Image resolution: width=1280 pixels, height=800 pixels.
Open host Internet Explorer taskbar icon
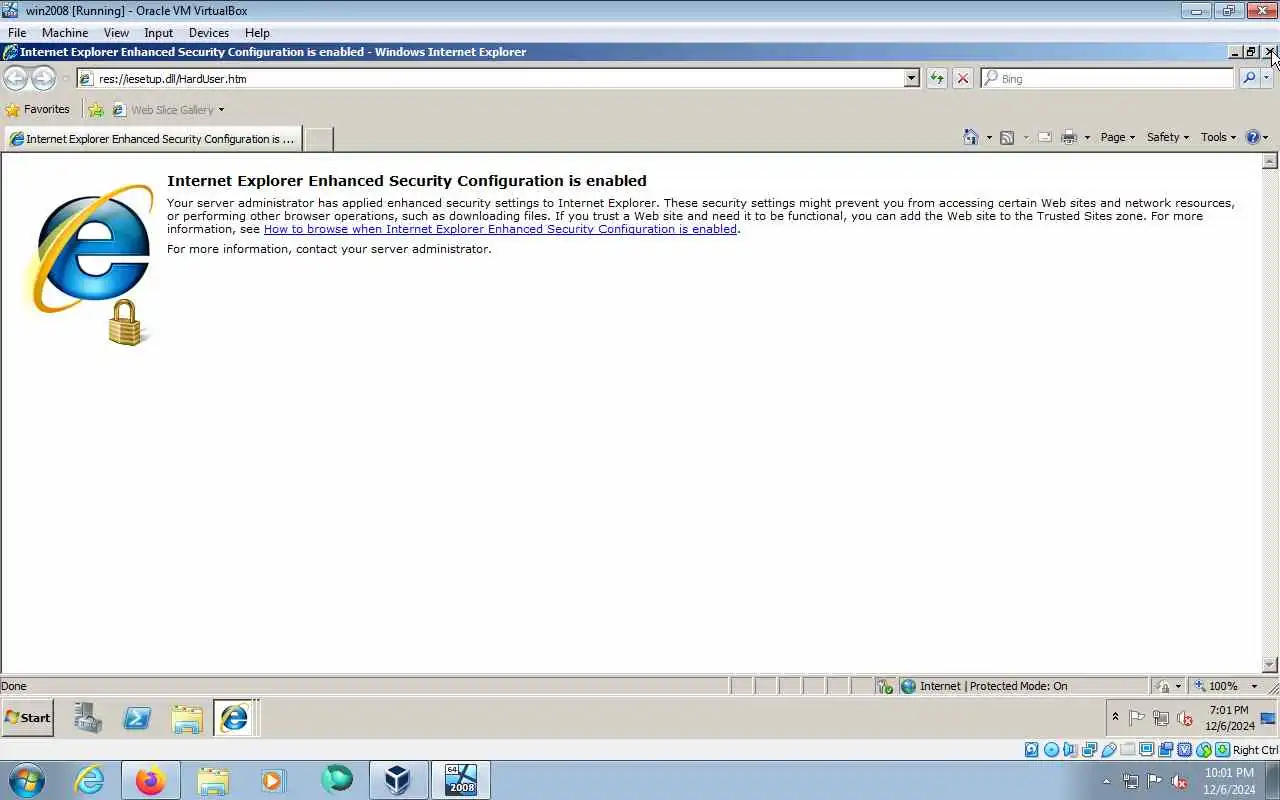tap(89, 780)
